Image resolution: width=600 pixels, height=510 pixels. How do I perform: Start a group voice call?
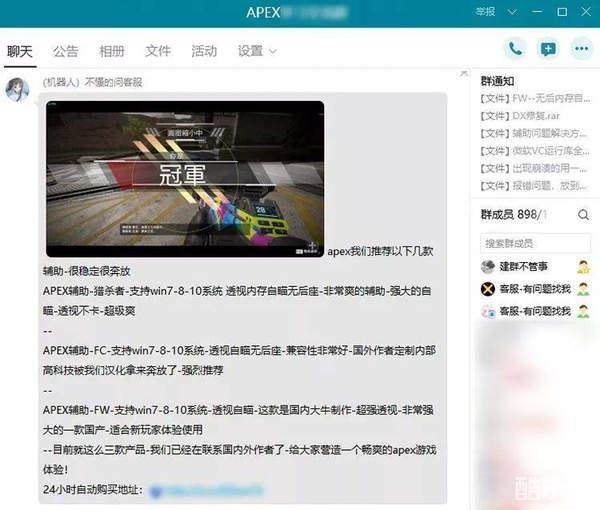coord(515,48)
